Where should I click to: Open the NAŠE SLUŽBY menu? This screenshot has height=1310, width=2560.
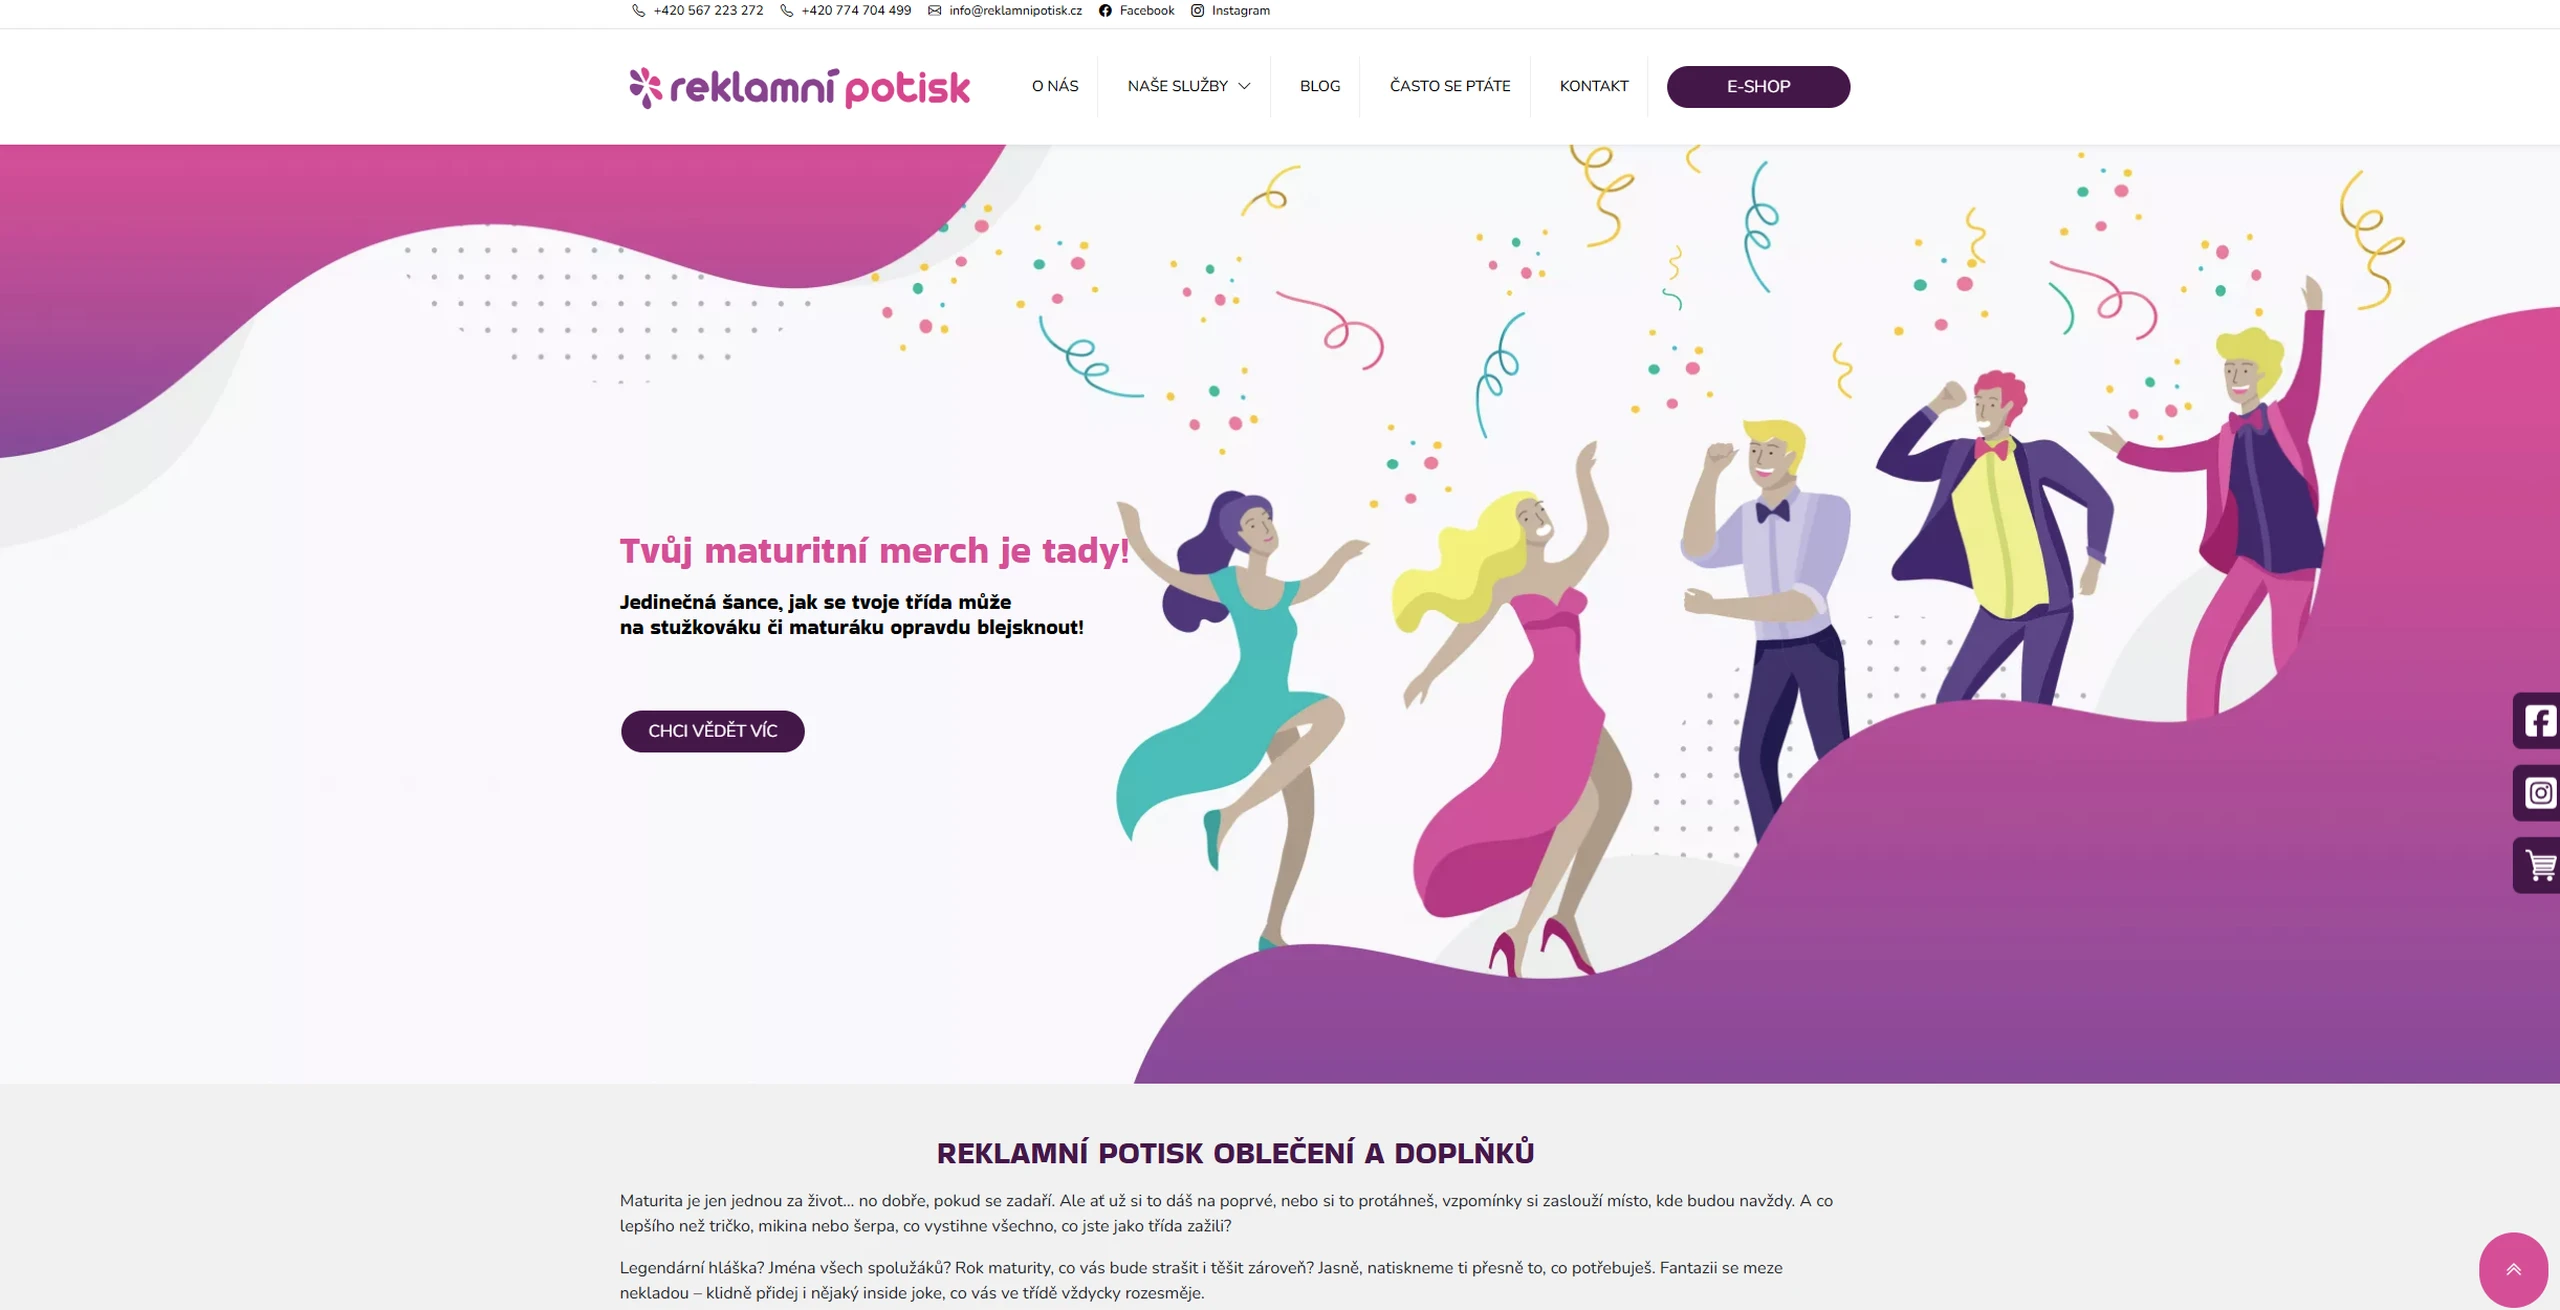point(1188,86)
